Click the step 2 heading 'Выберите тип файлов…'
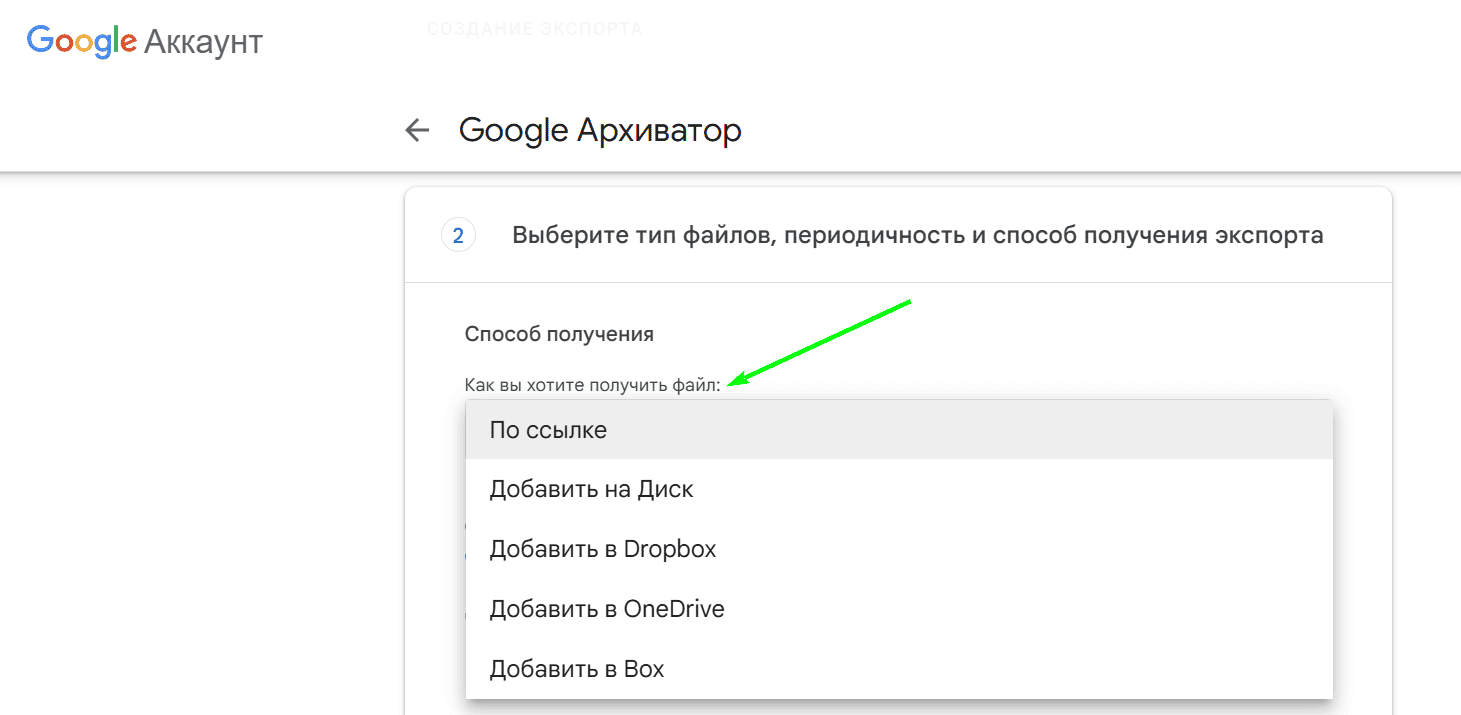Image resolution: width=1461 pixels, height=715 pixels. 918,235
